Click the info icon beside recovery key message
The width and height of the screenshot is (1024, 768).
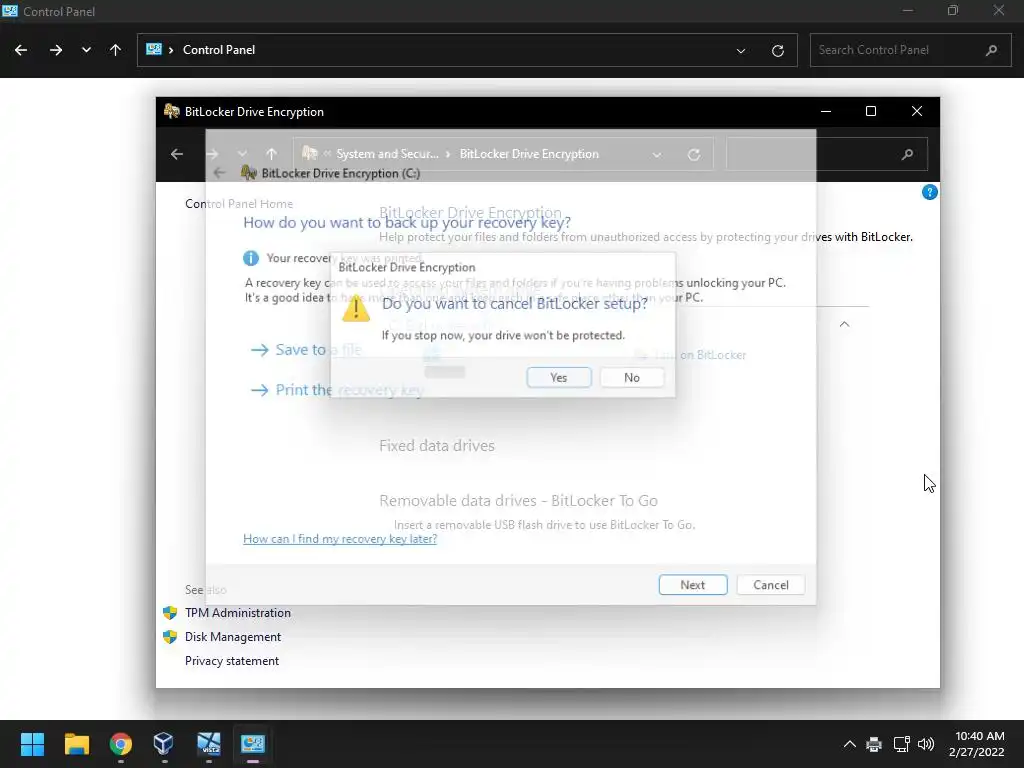[251, 258]
